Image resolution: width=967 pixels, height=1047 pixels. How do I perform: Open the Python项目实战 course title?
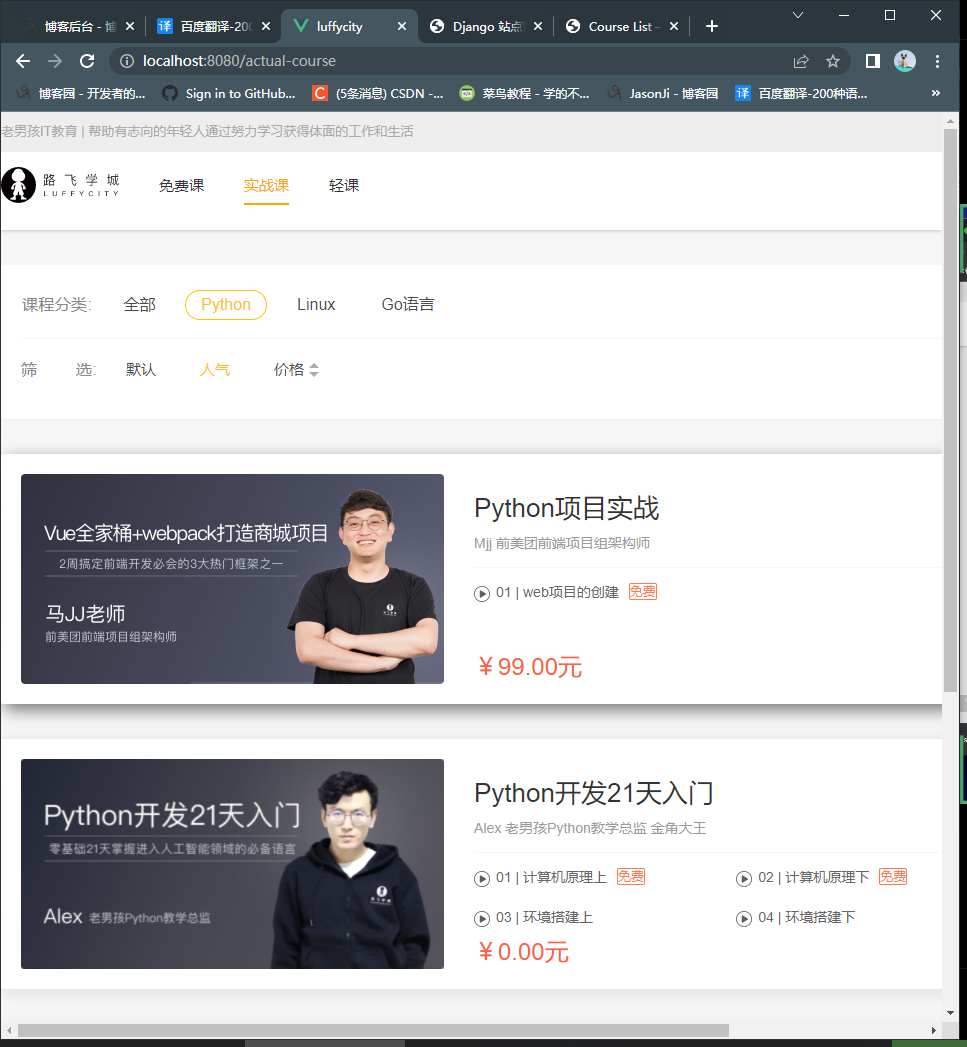tap(566, 508)
